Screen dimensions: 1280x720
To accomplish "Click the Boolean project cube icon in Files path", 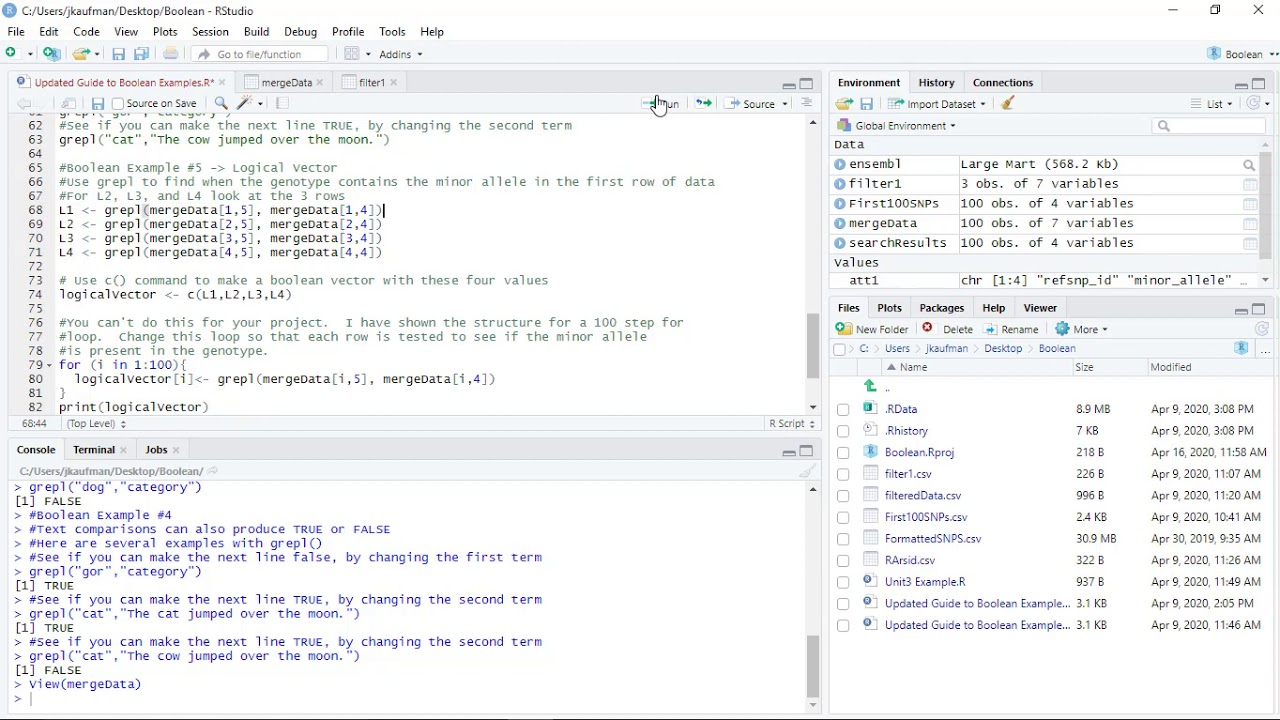I will 1241,349.
